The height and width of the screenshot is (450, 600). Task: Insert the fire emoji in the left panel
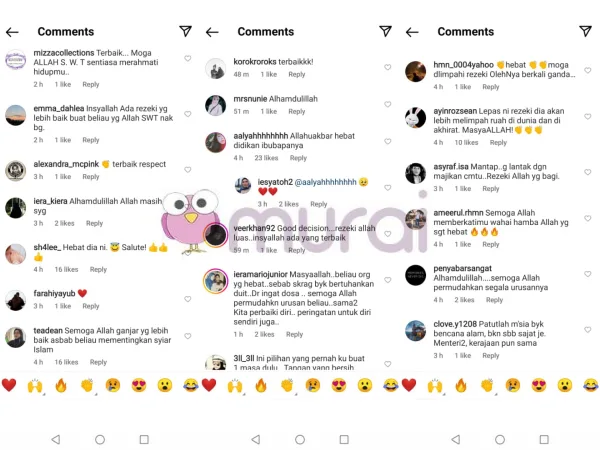(x=61, y=386)
